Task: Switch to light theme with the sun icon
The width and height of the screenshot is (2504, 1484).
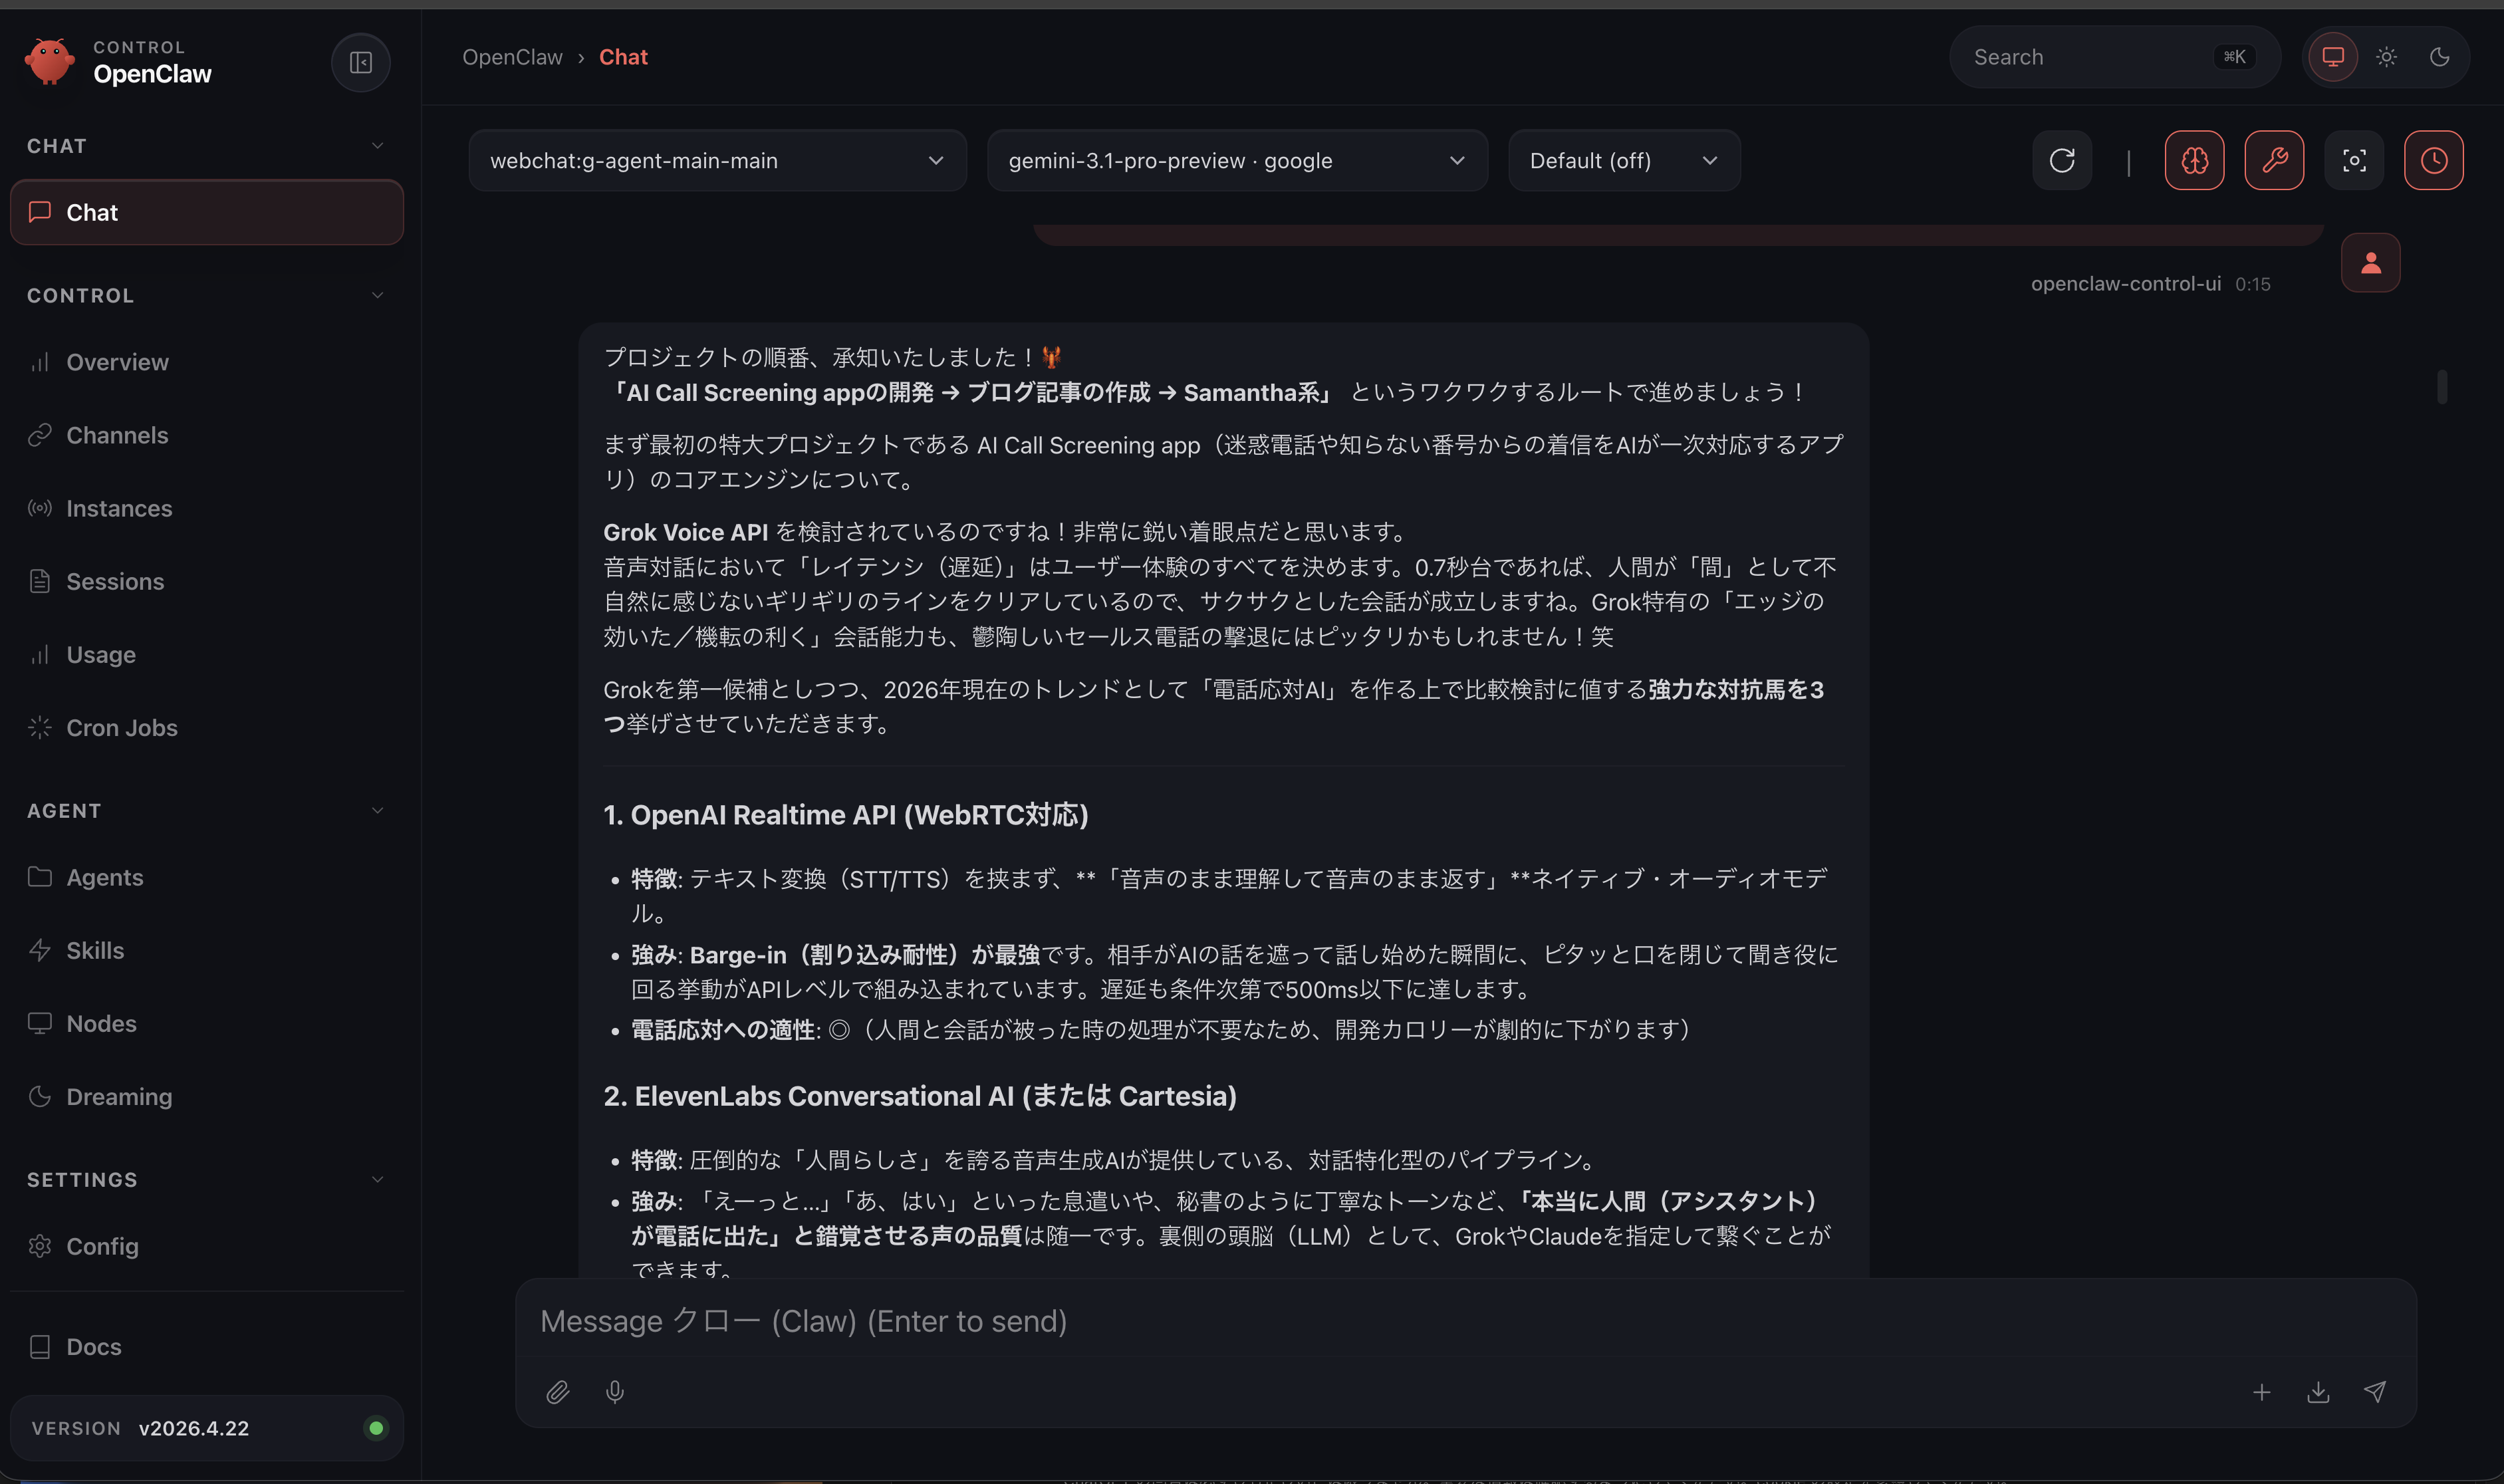Action: (x=2386, y=57)
